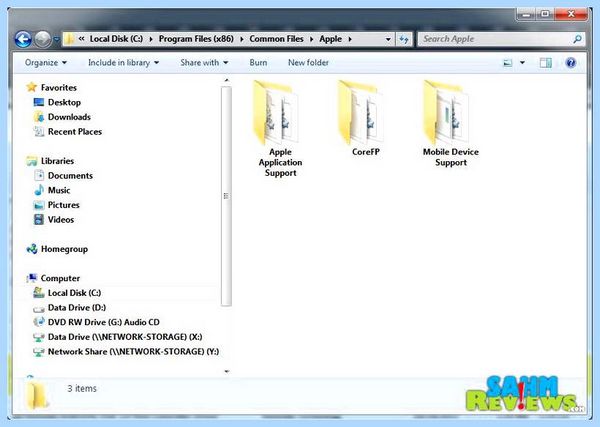600x427 pixels.
Task: Select Music library
Action: 59,190
